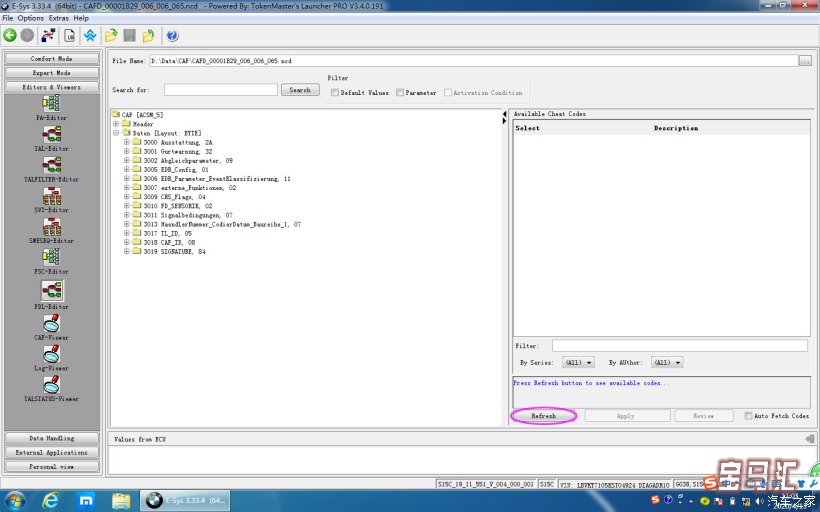
Task: Click the Description column header
Action: 676,128
